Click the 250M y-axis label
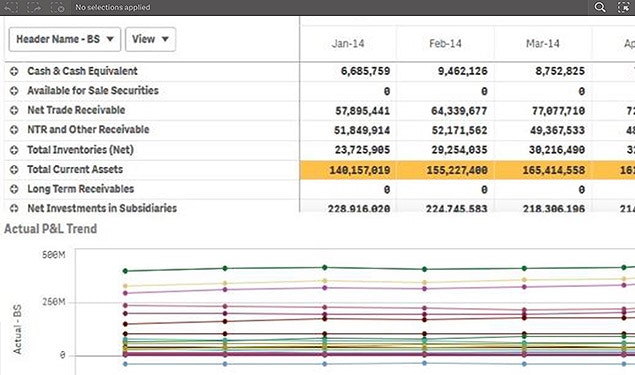Screen dimensions: 635x375 53,302
